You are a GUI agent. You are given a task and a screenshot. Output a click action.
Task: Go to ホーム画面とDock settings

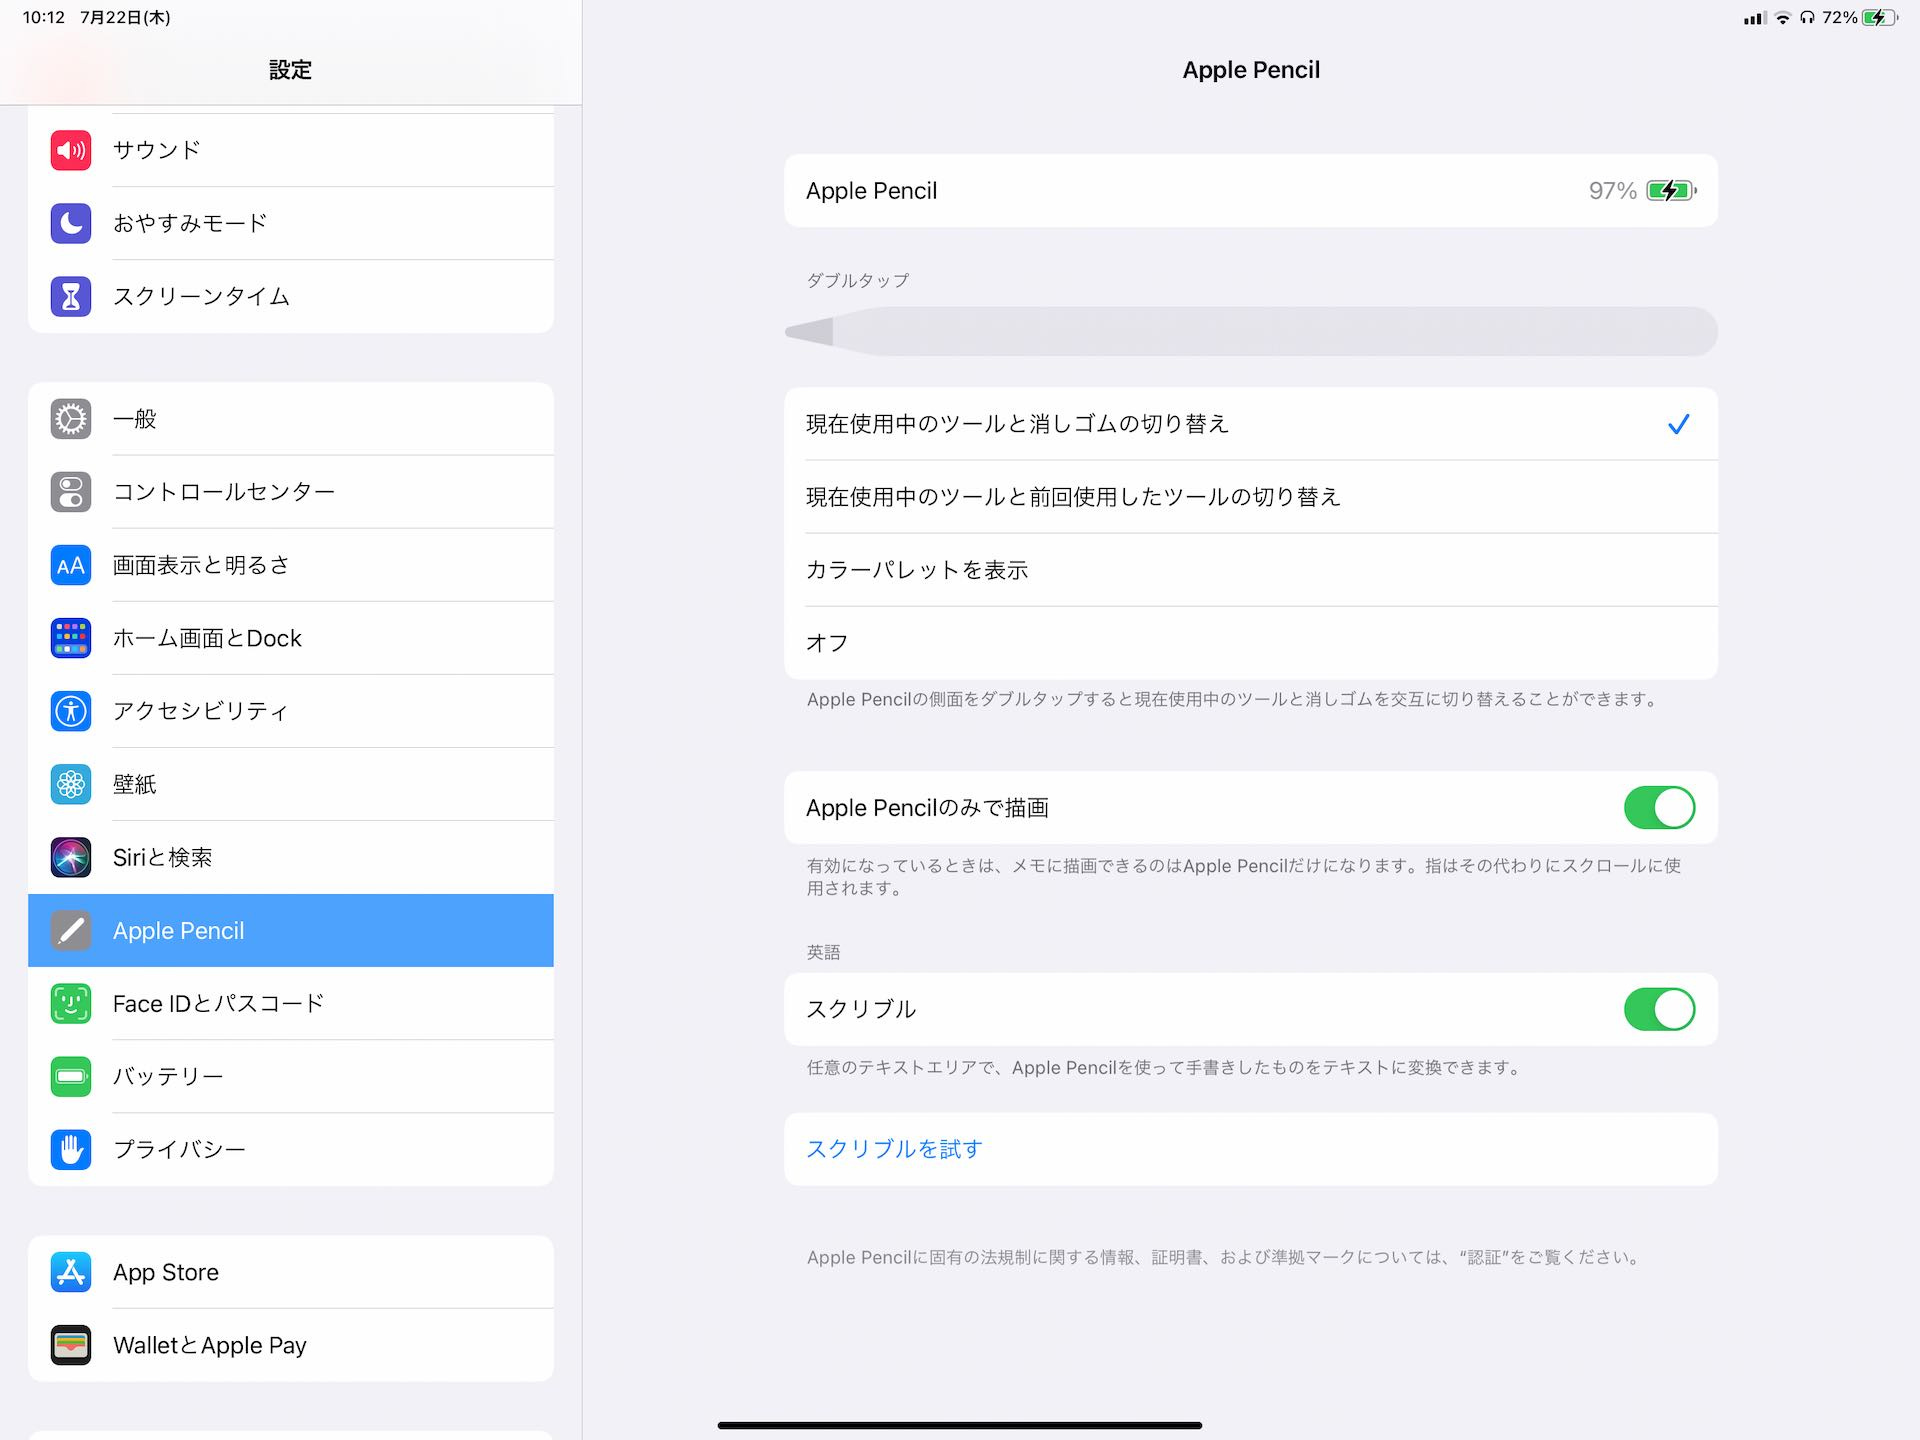(x=291, y=638)
